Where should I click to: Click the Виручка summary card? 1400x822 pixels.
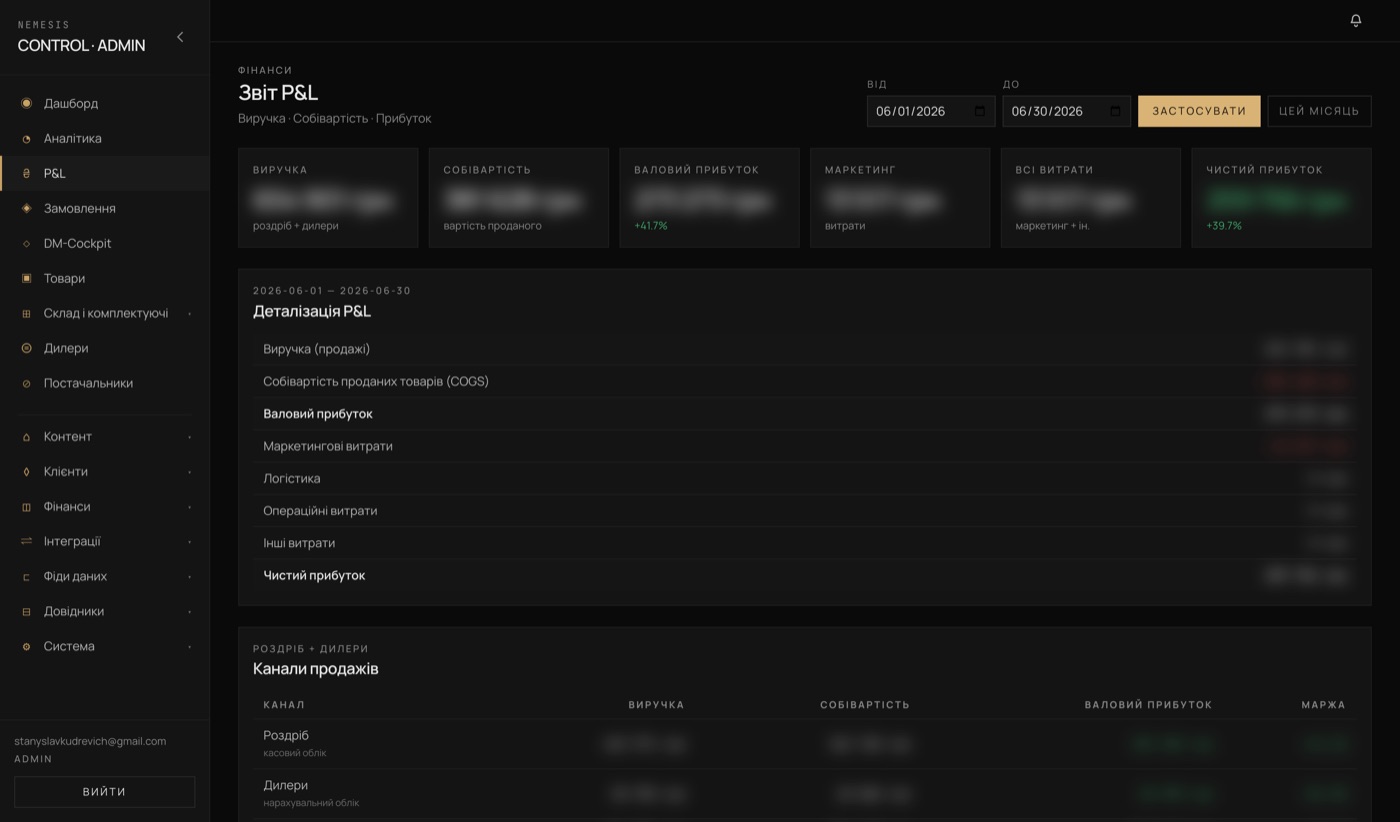pyautogui.click(x=328, y=198)
